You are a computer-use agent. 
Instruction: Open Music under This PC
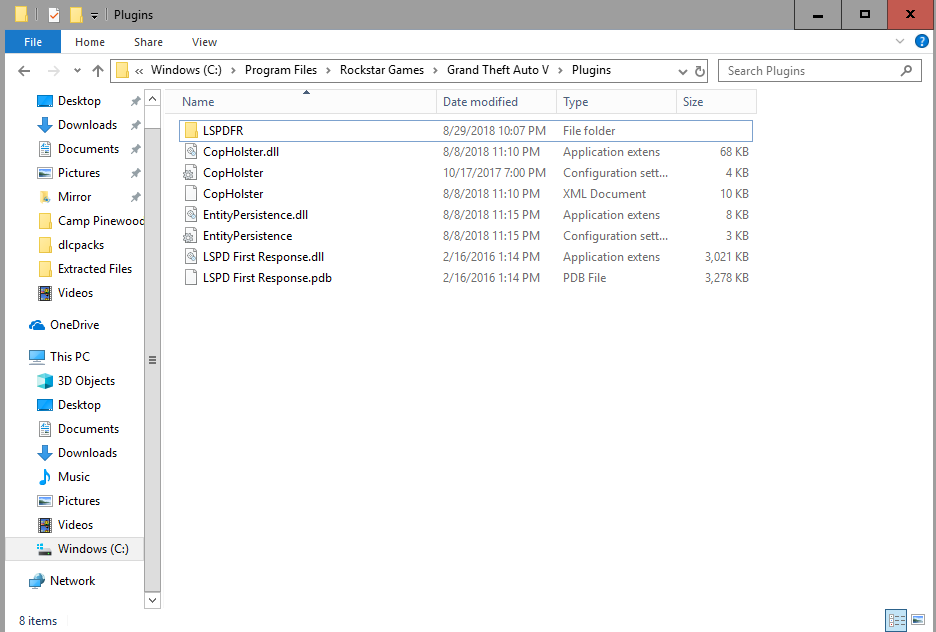(x=73, y=477)
